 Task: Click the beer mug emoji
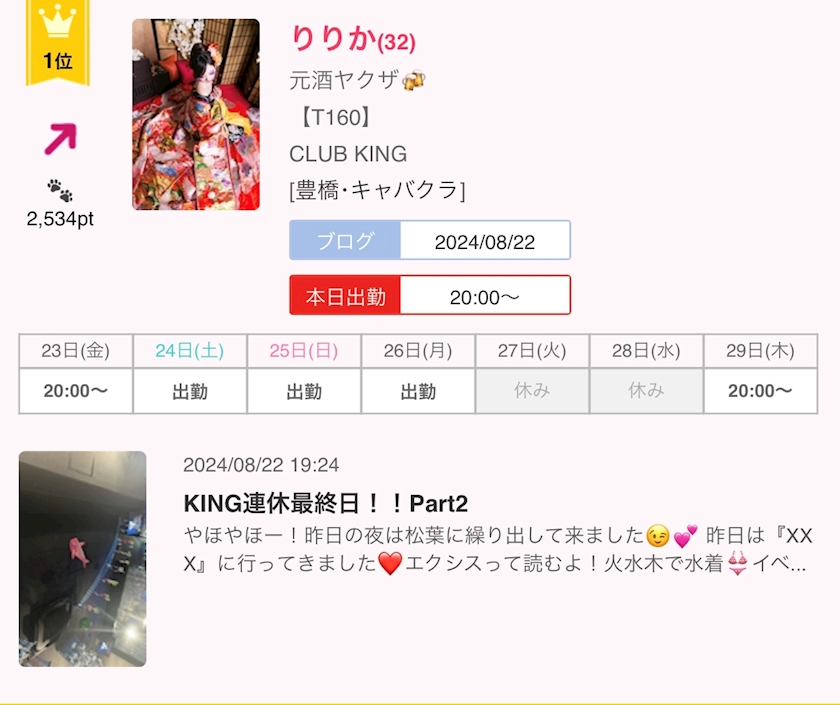coord(412,80)
